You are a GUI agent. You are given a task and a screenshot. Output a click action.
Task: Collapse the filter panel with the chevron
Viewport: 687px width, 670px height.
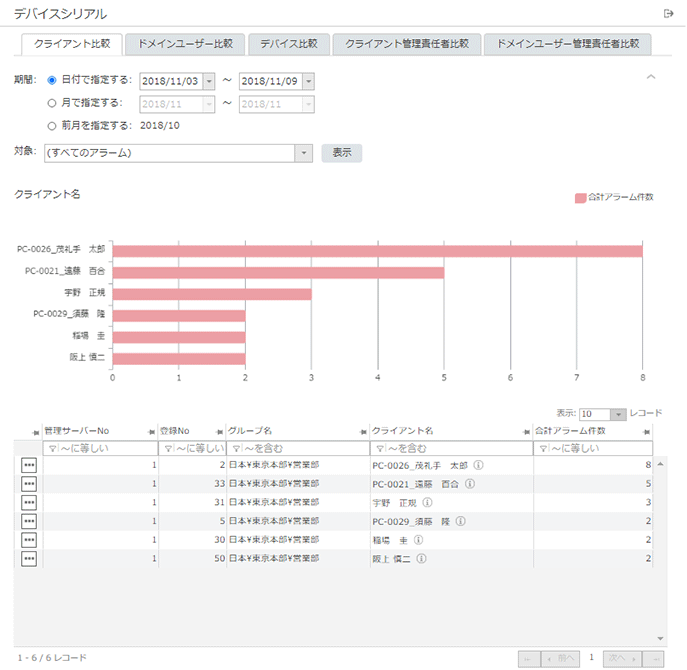[x=651, y=77]
